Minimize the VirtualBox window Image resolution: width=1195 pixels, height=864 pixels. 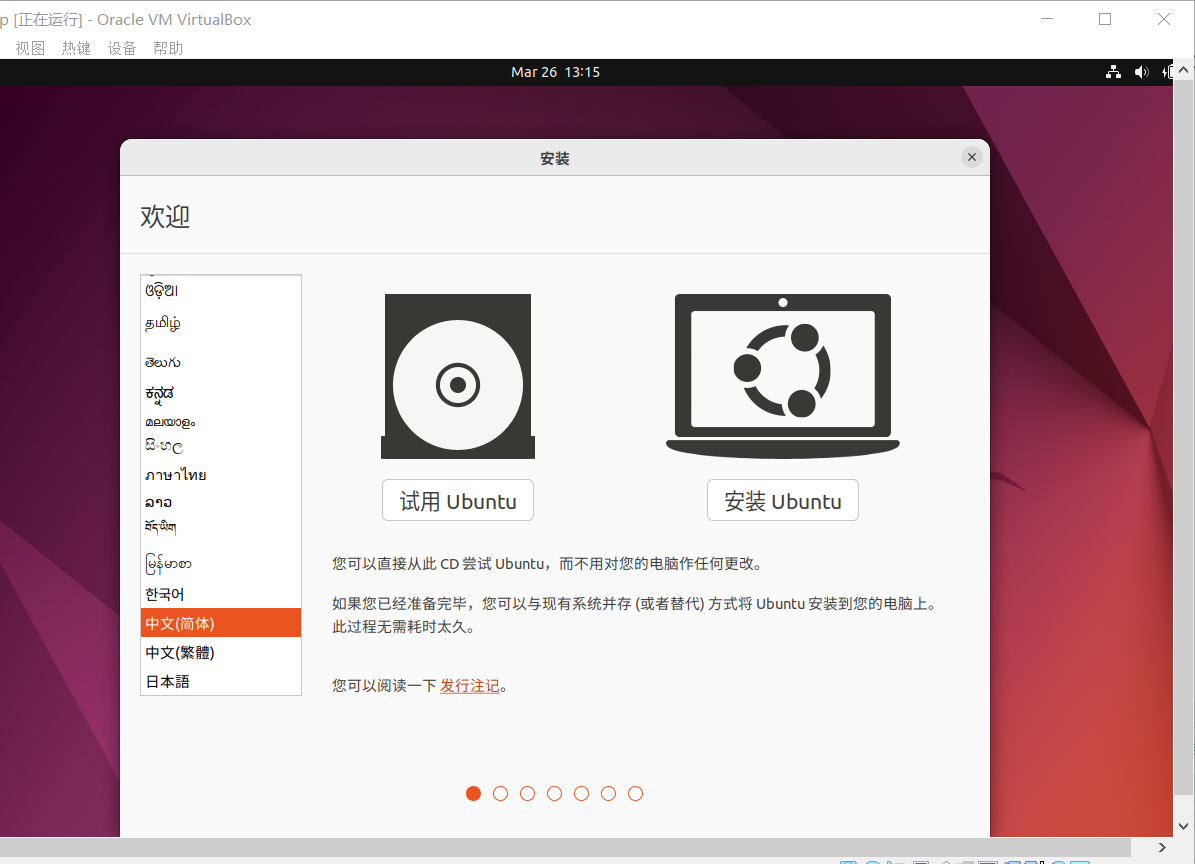point(1047,19)
